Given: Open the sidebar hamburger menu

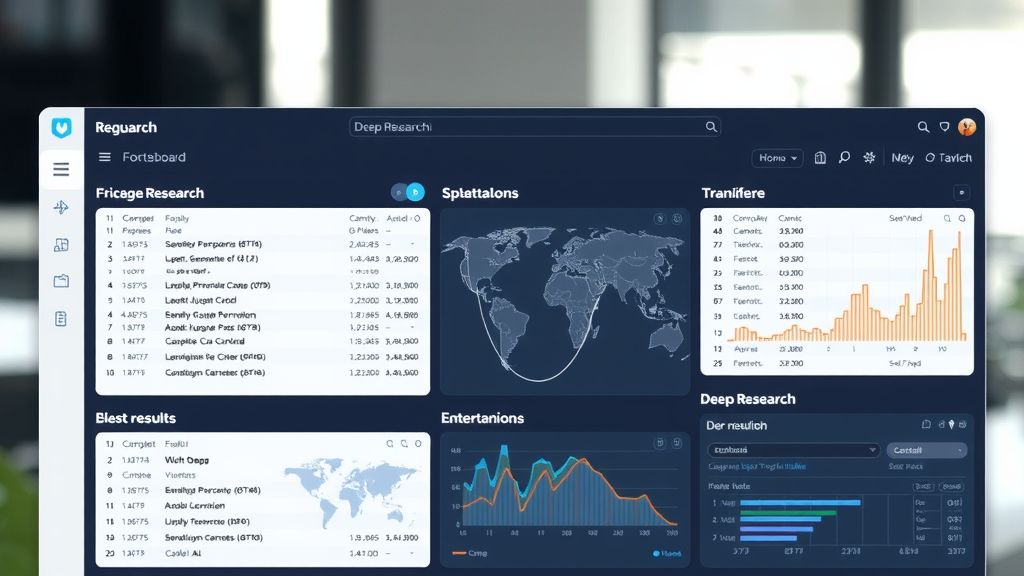Looking at the screenshot, I should pos(61,170).
